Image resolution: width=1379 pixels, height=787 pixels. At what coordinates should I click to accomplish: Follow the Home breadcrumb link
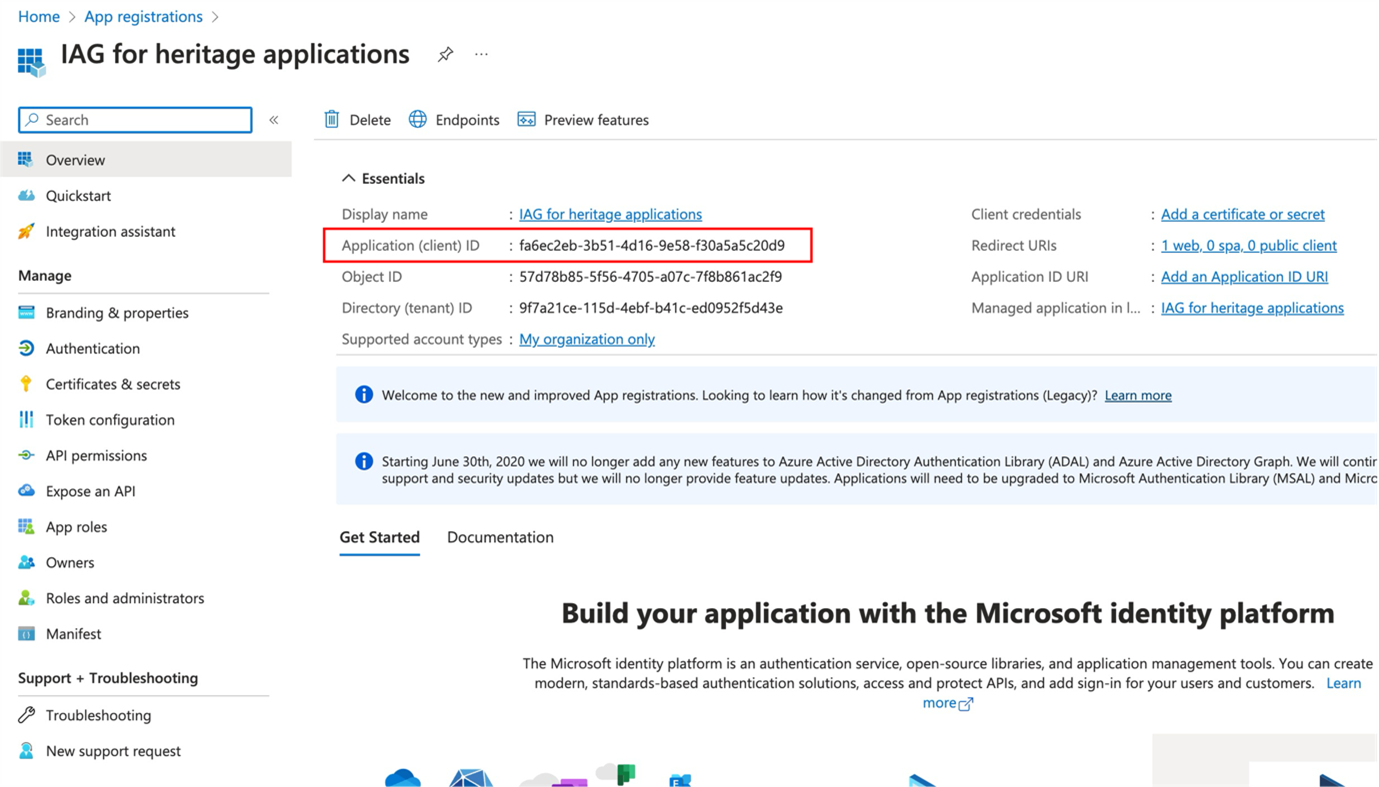tap(39, 16)
